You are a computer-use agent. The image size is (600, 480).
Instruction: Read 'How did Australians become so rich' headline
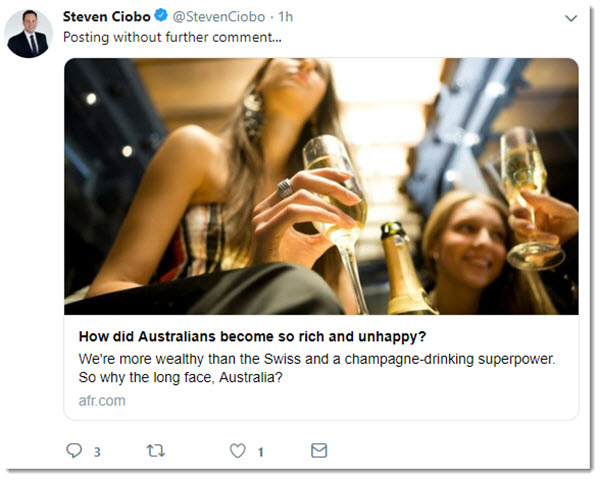[x=242, y=335]
